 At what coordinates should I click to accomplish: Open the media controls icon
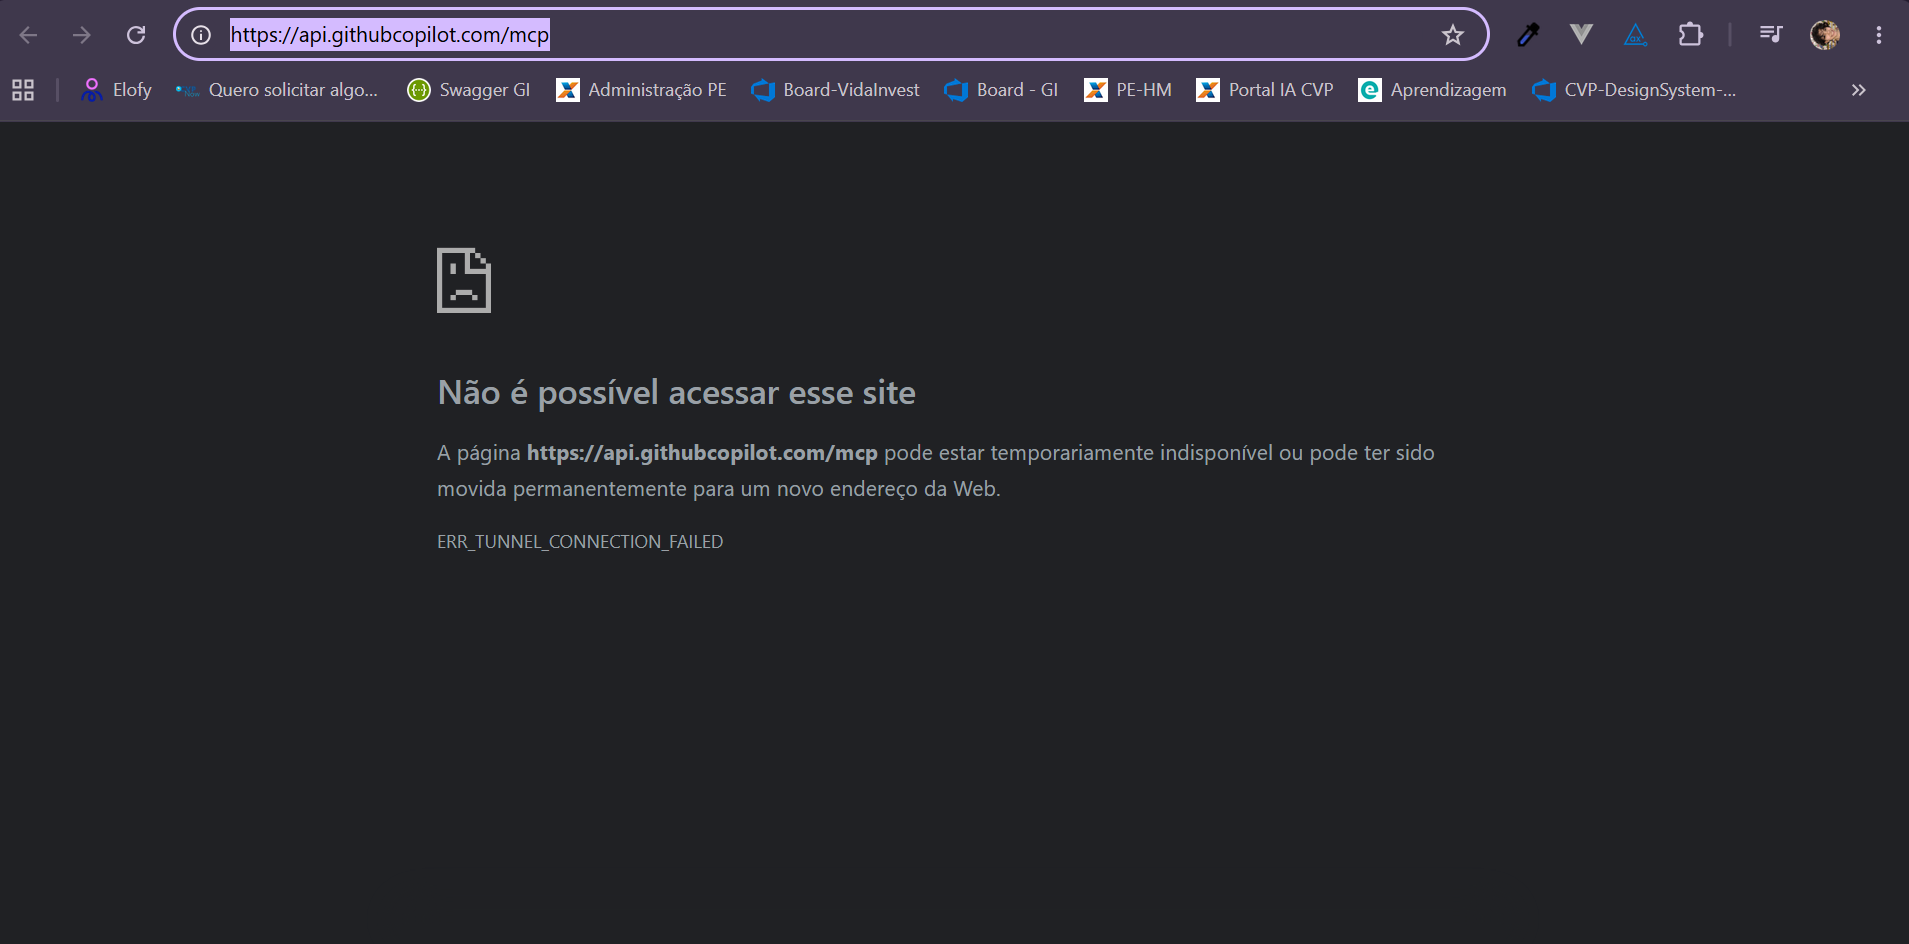1770,35
